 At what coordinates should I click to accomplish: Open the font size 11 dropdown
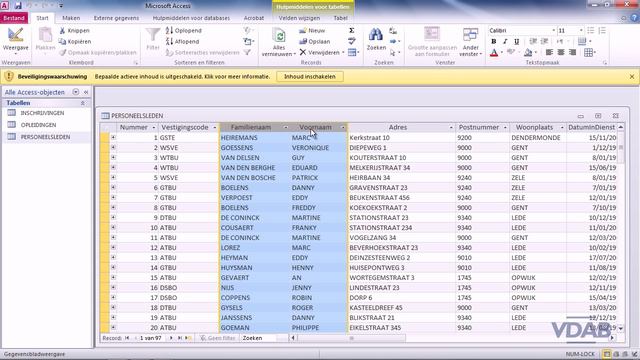[x=581, y=31]
